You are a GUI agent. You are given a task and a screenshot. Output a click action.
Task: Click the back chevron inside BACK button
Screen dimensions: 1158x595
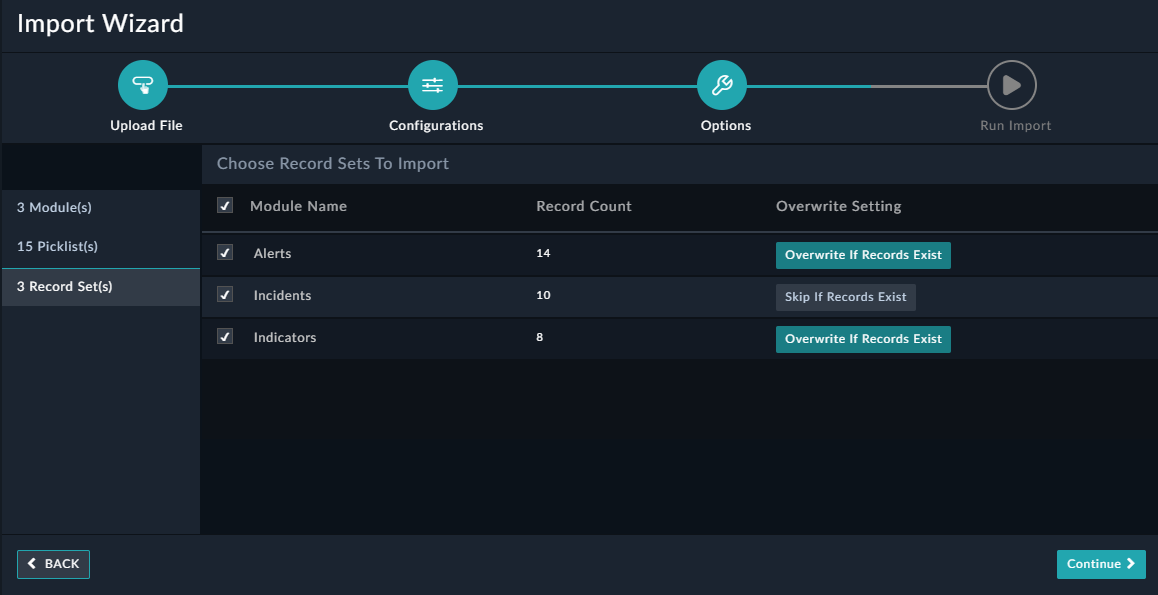[33, 564]
